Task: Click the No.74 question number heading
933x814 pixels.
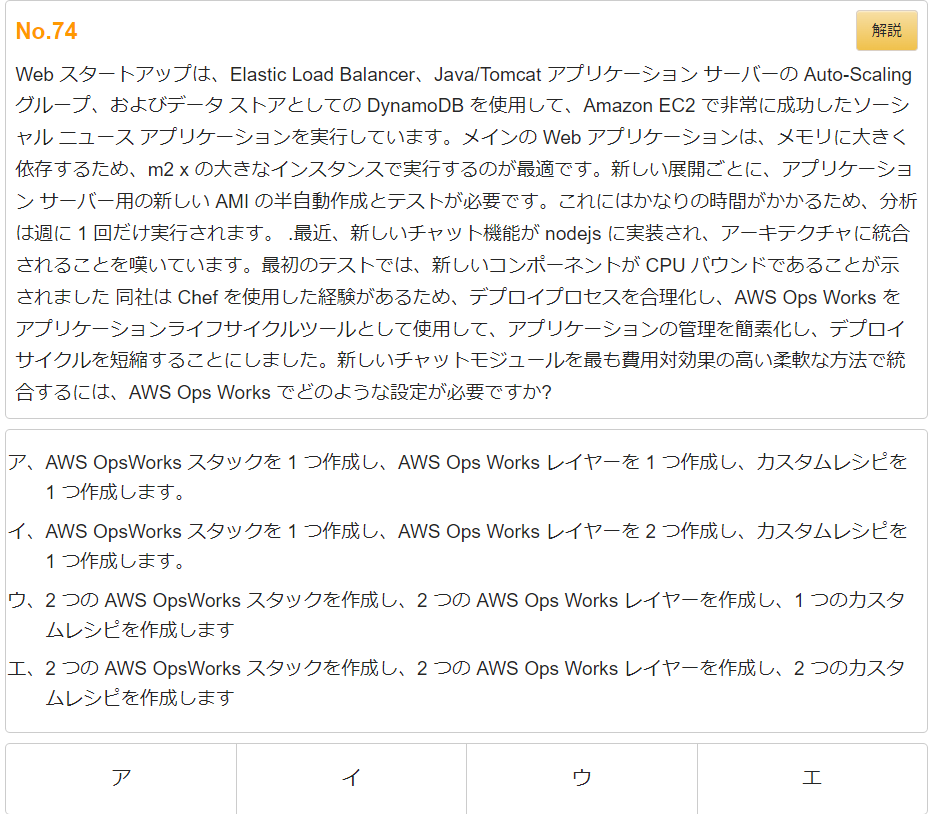Action: tap(46, 31)
